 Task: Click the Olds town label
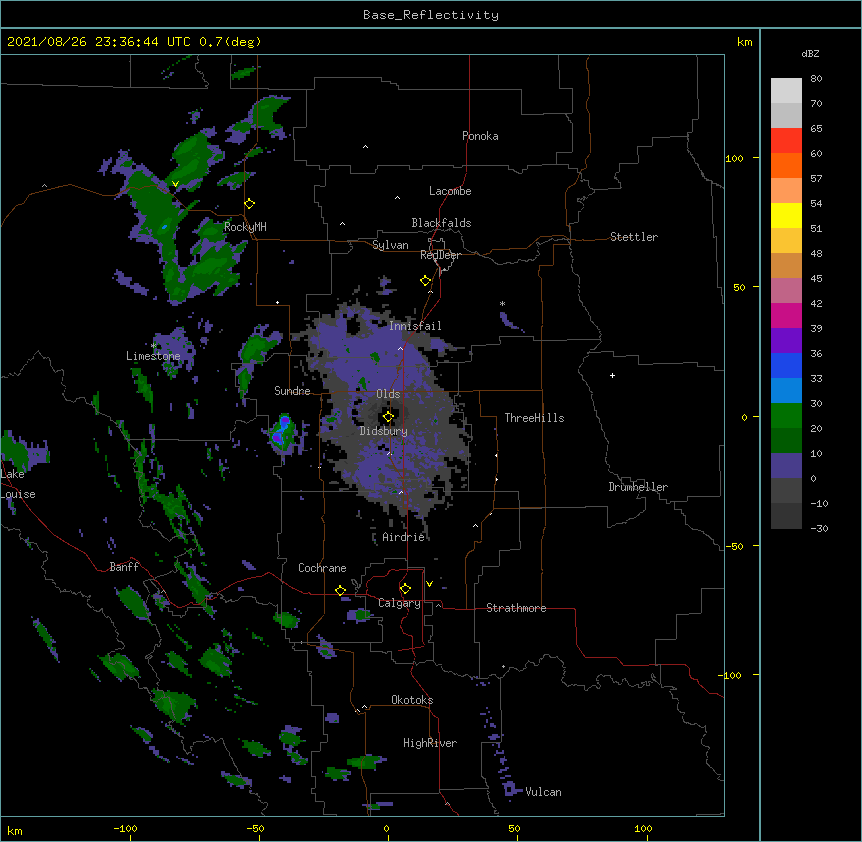pyautogui.click(x=388, y=394)
